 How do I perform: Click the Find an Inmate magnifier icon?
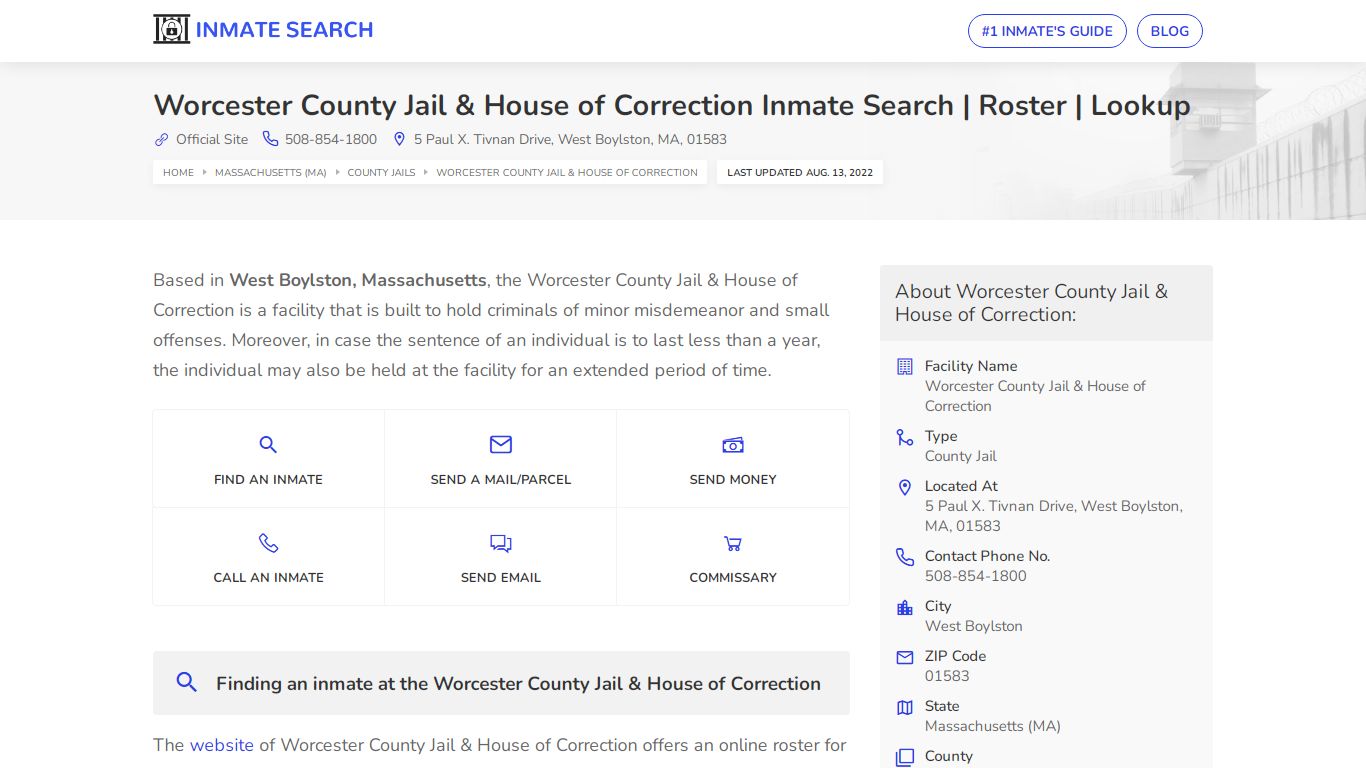tap(268, 445)
